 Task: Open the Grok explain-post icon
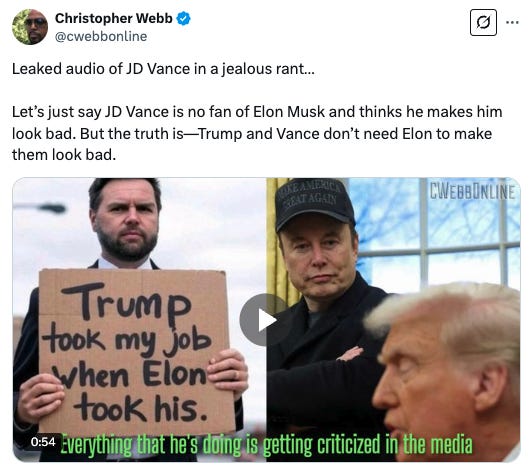483,23
